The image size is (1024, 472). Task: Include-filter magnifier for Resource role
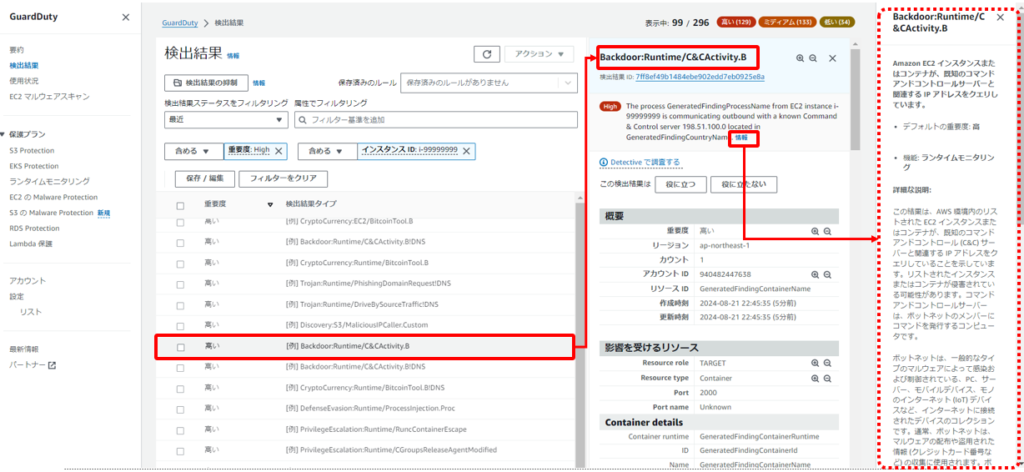coord(815,363)
